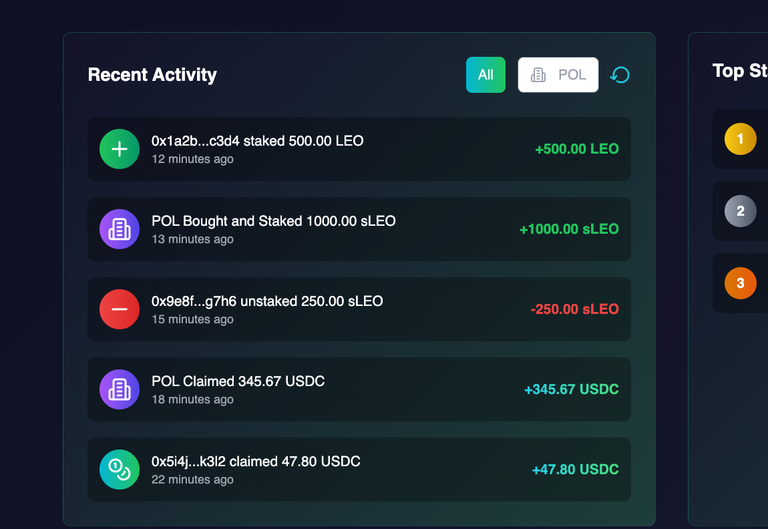768x529 pixels.
Task: Open the 0x1a2b...c3d4 staked 500.00 LEO entry
Action: [x=359, y=149]
